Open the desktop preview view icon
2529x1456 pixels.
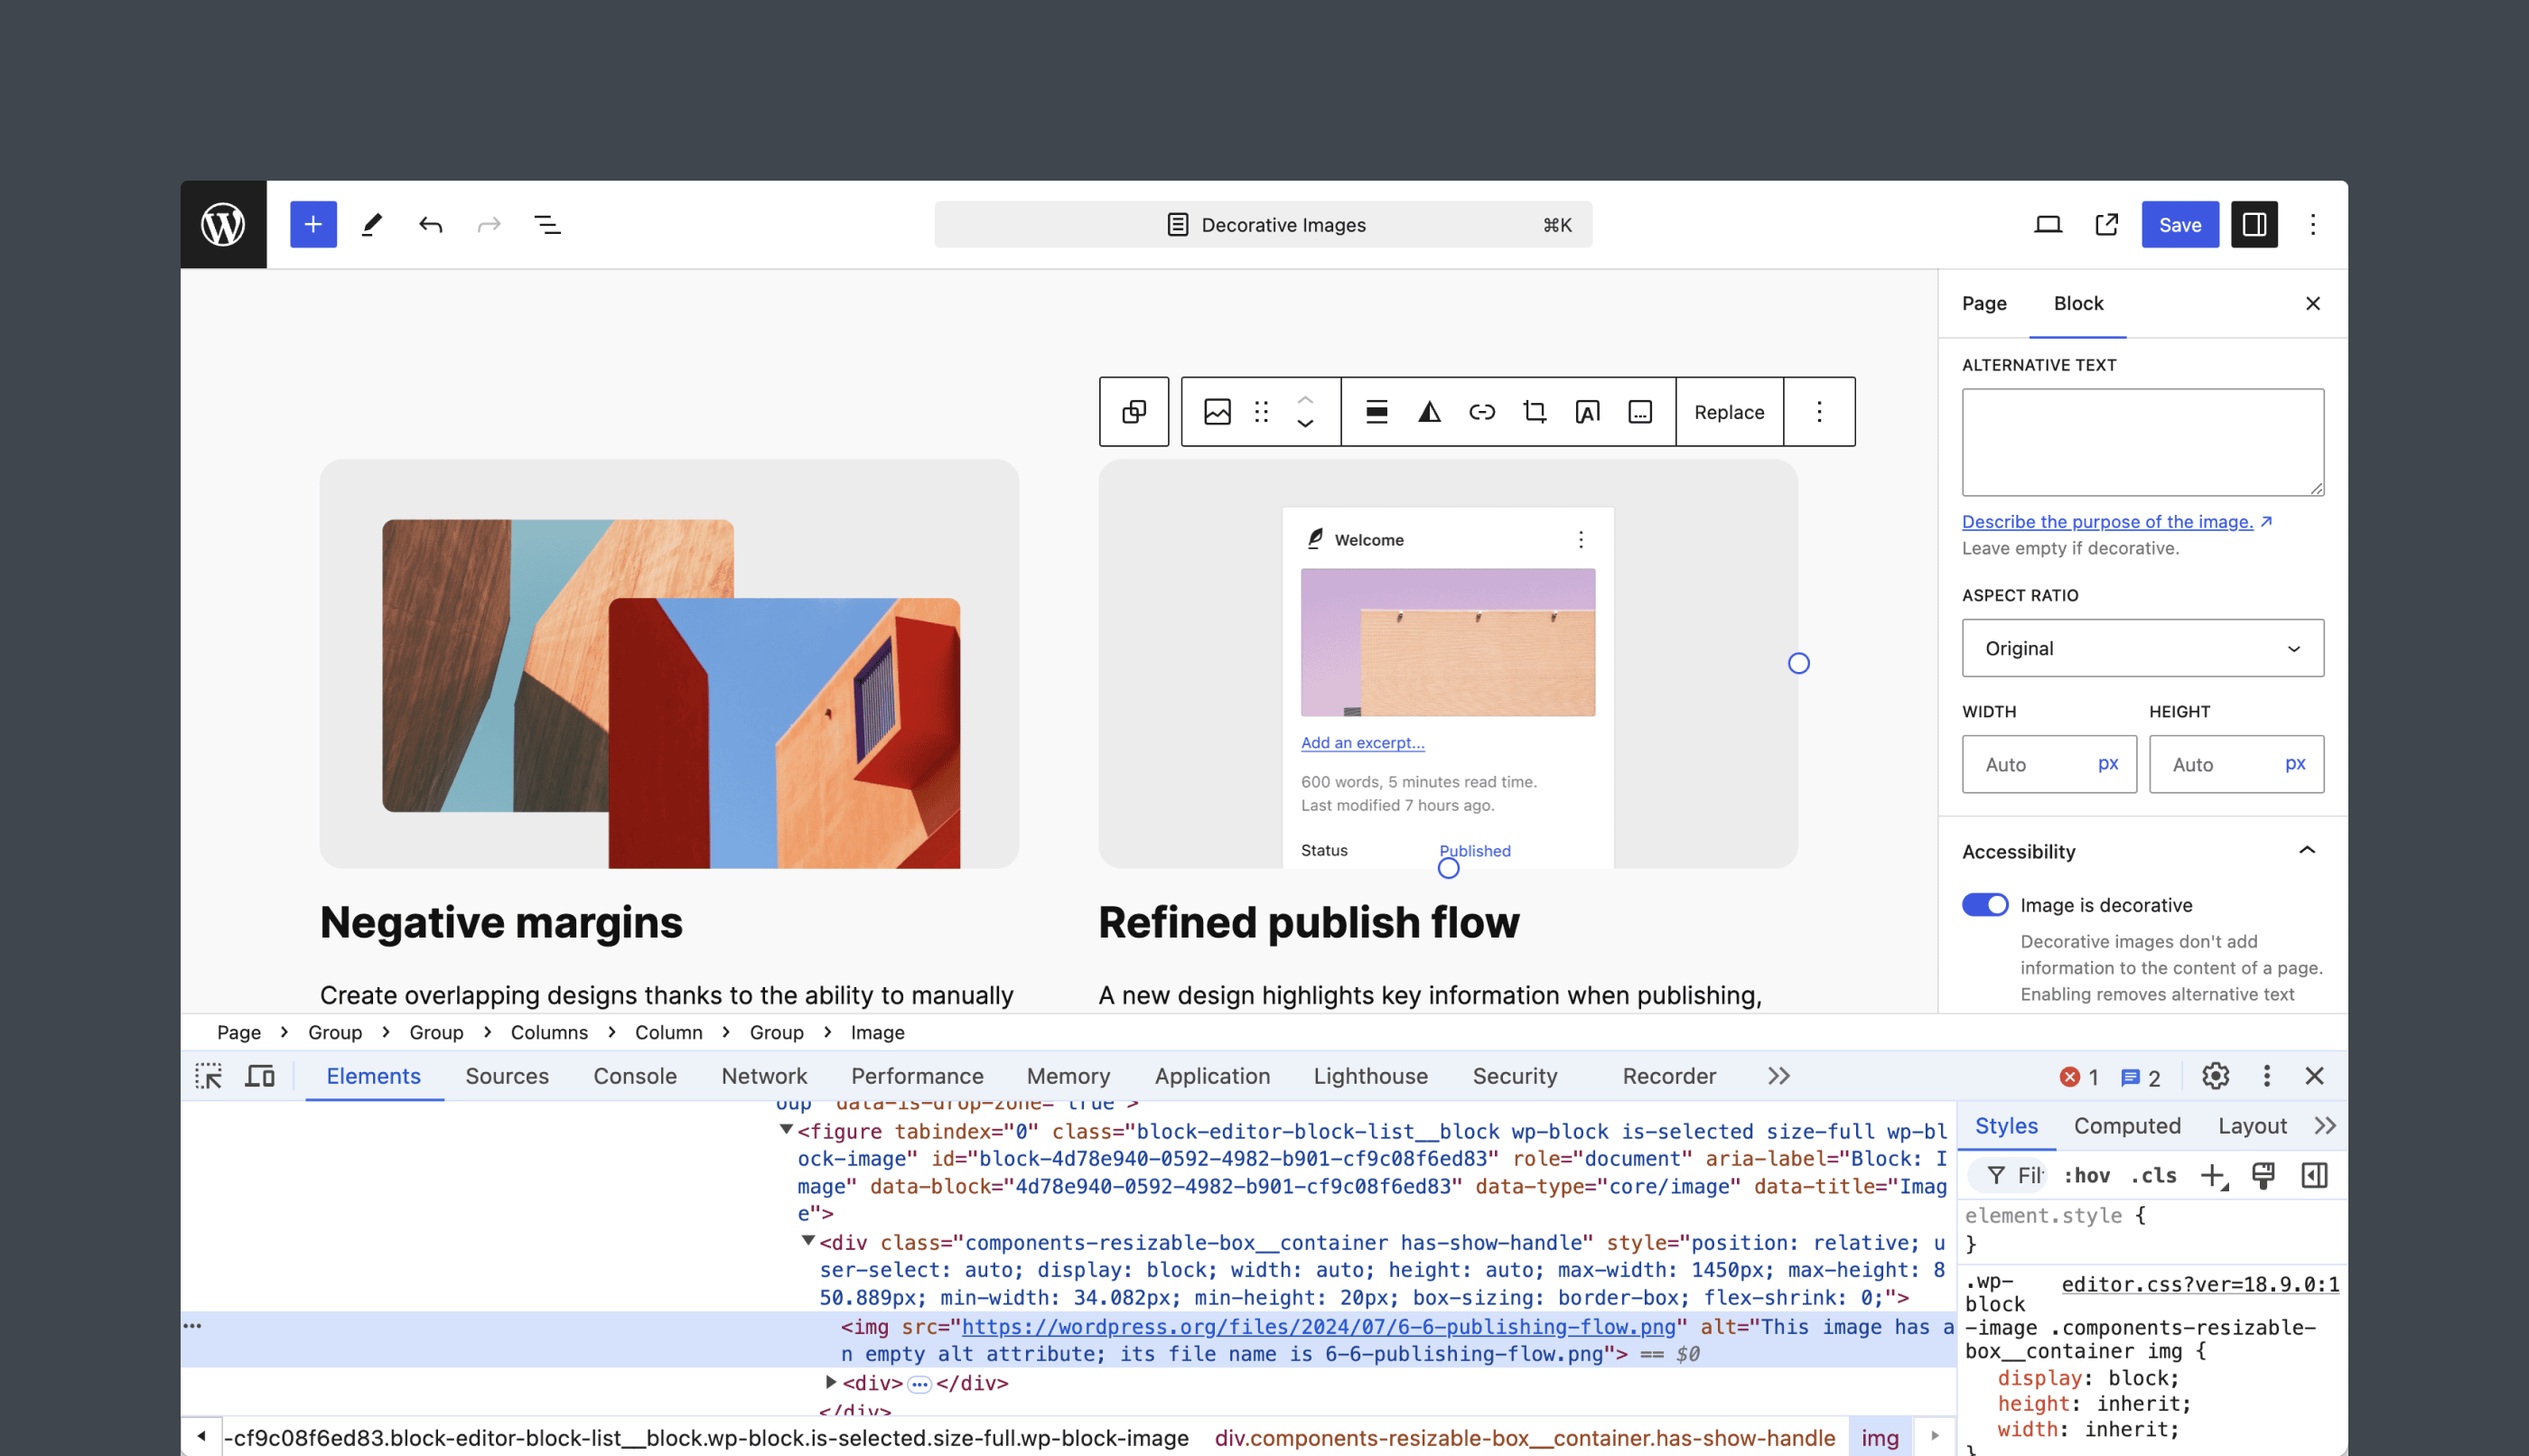pos(2048,224)
